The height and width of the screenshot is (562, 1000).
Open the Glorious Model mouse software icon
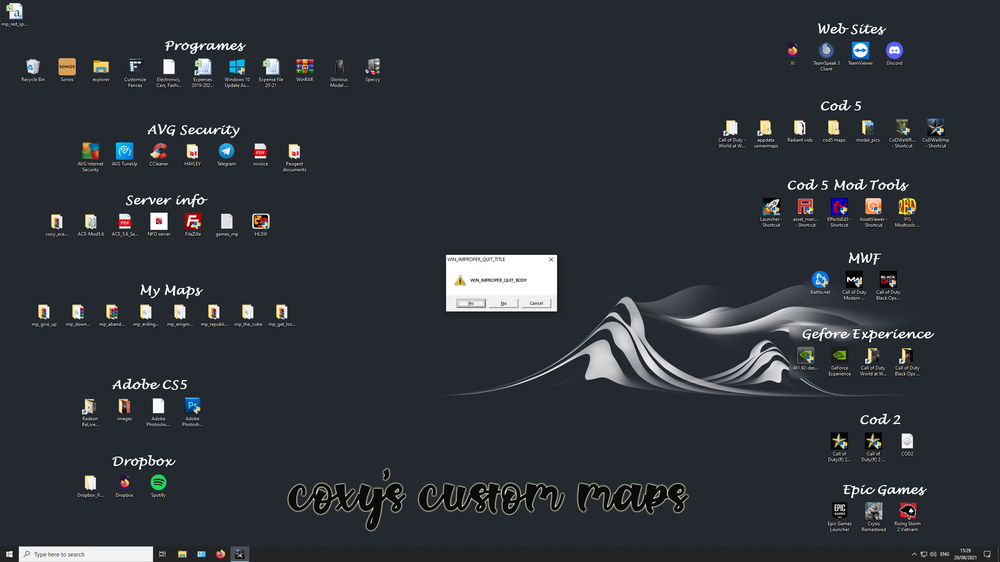(x=339, y=73)
